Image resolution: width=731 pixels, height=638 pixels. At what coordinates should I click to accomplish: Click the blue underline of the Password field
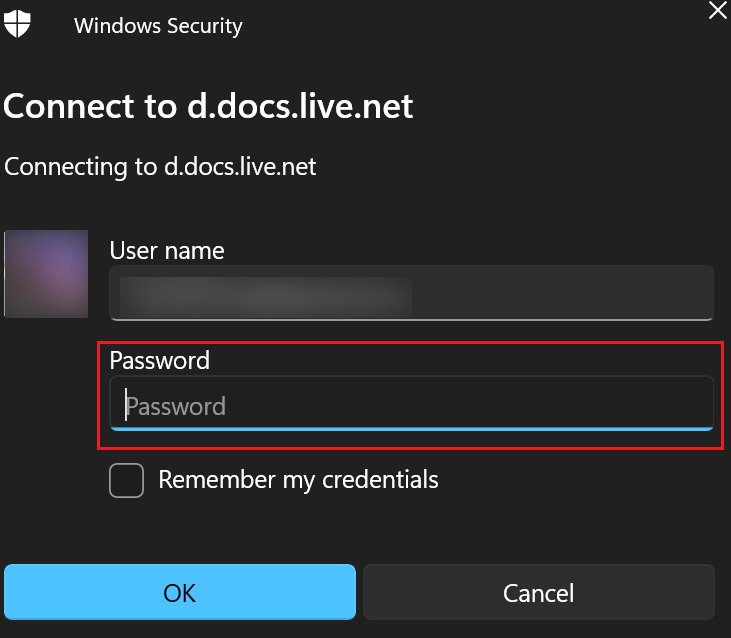[x=412, y=428]
